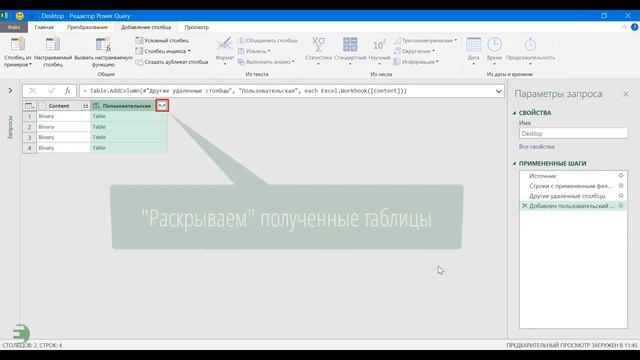The height and width of the screenshot is (360, 640).
Task: Click the Дата date icon
Action: pos(473,44)
